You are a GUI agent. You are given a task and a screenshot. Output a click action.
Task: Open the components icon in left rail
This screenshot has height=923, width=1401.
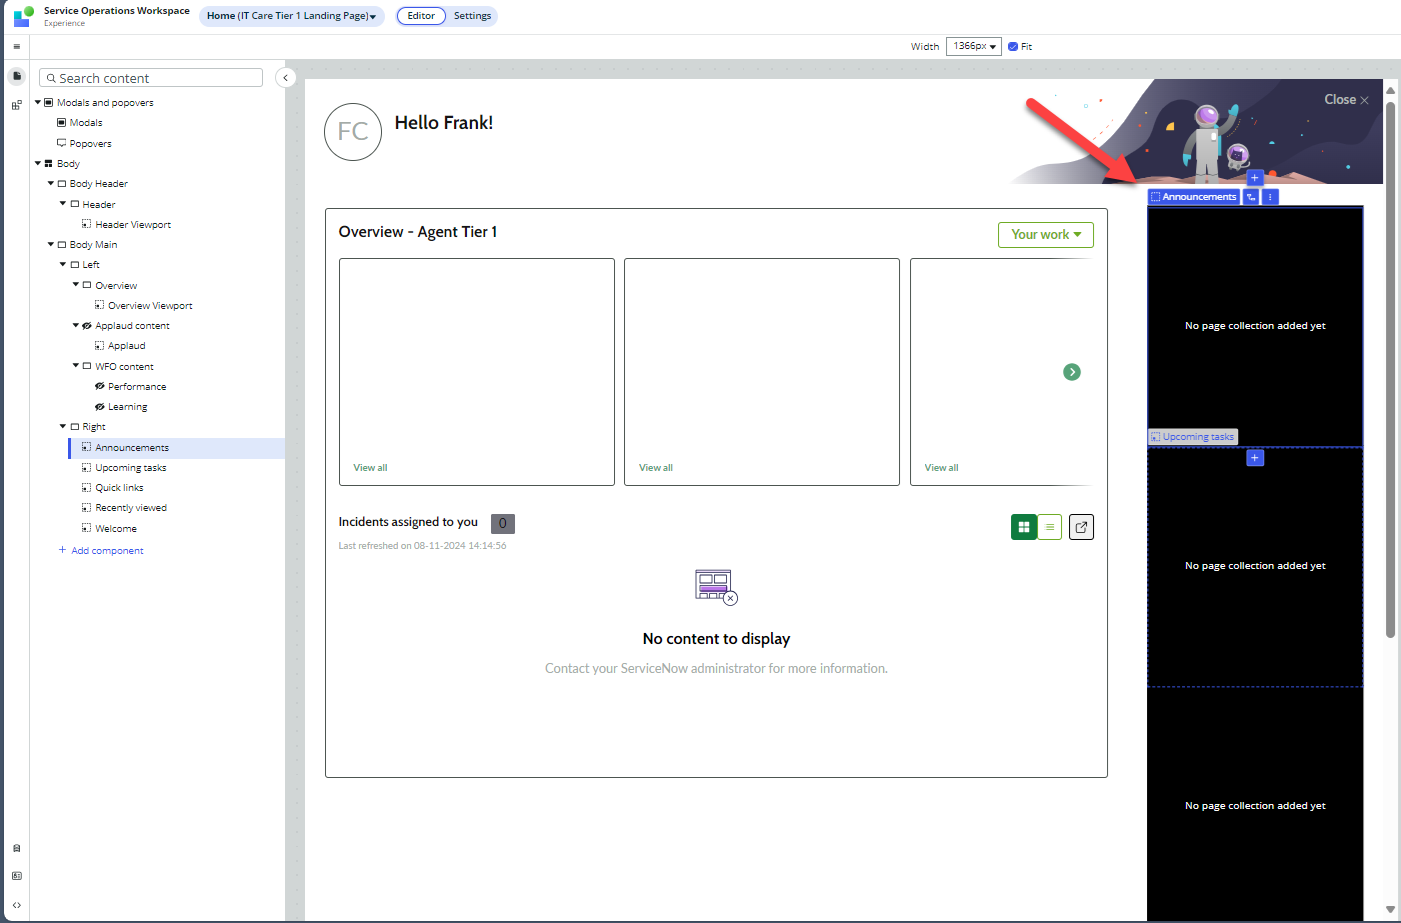click(17, 105)
